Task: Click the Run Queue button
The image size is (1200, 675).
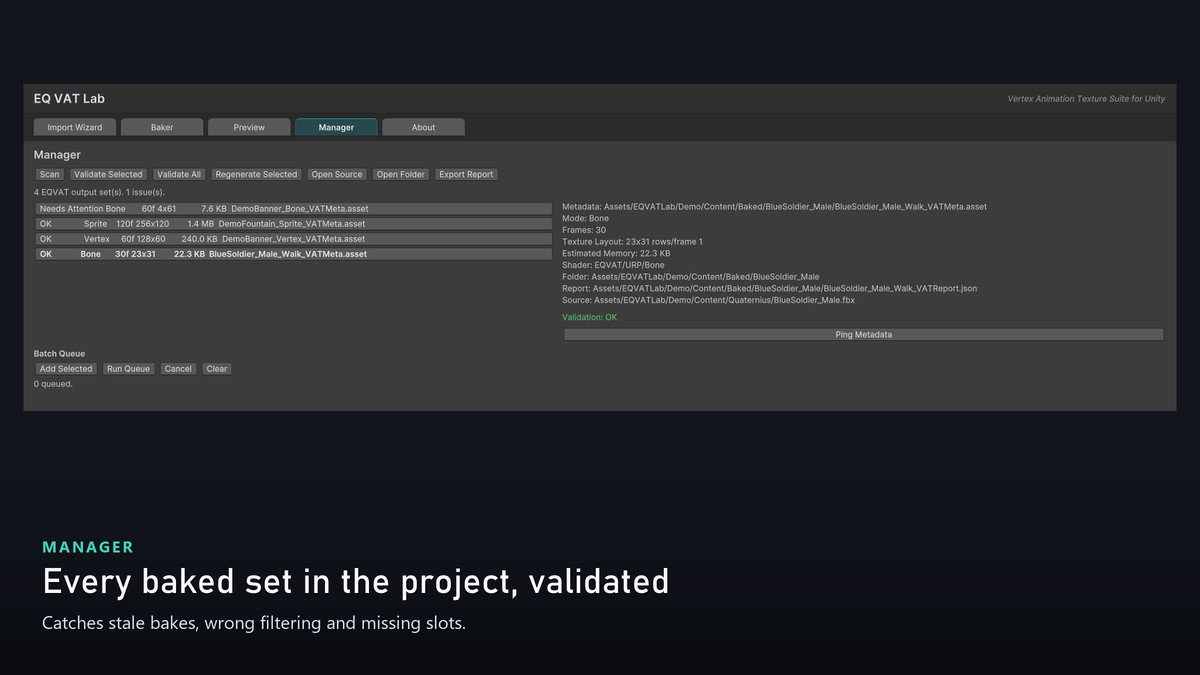Action: click(x=129, y=369)
